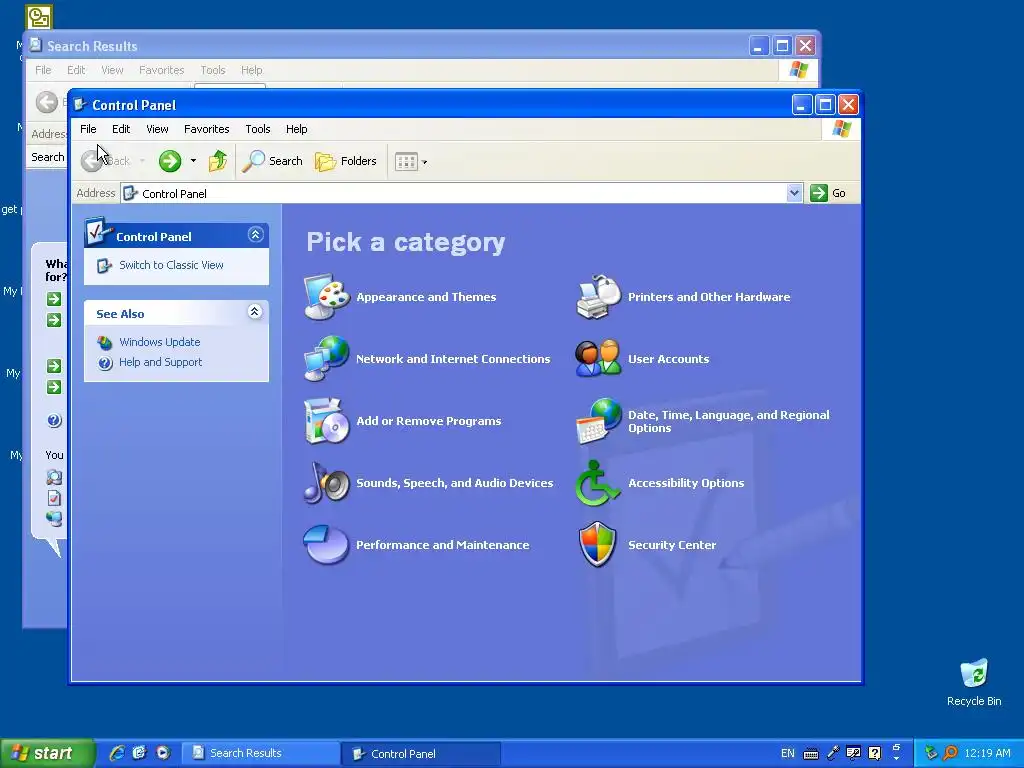
Task: Open the View menu in Control Panel
Action: (x=157, y=129)
